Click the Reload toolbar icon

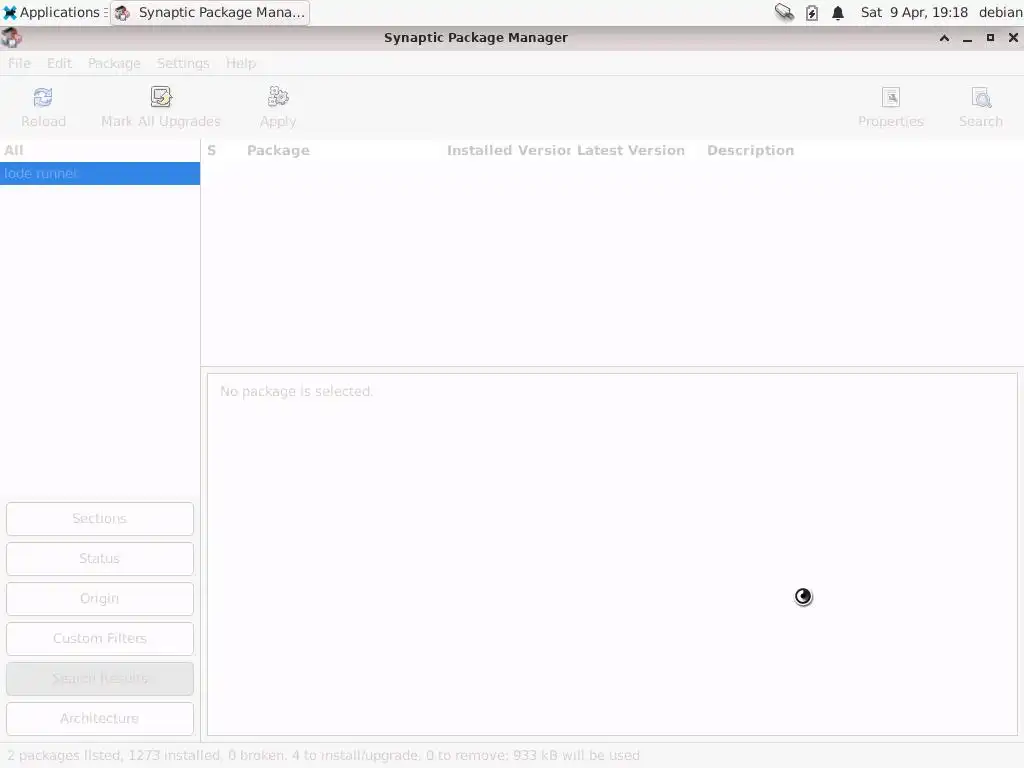pyautogui.click(x=43, y=98)
